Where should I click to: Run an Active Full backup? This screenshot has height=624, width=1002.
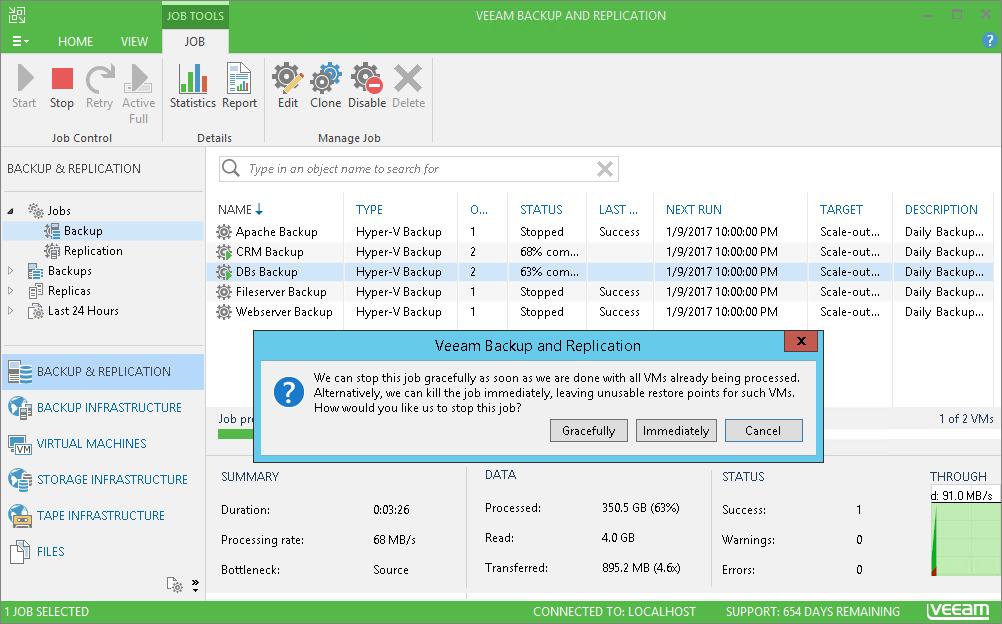[x=138, y=94]
